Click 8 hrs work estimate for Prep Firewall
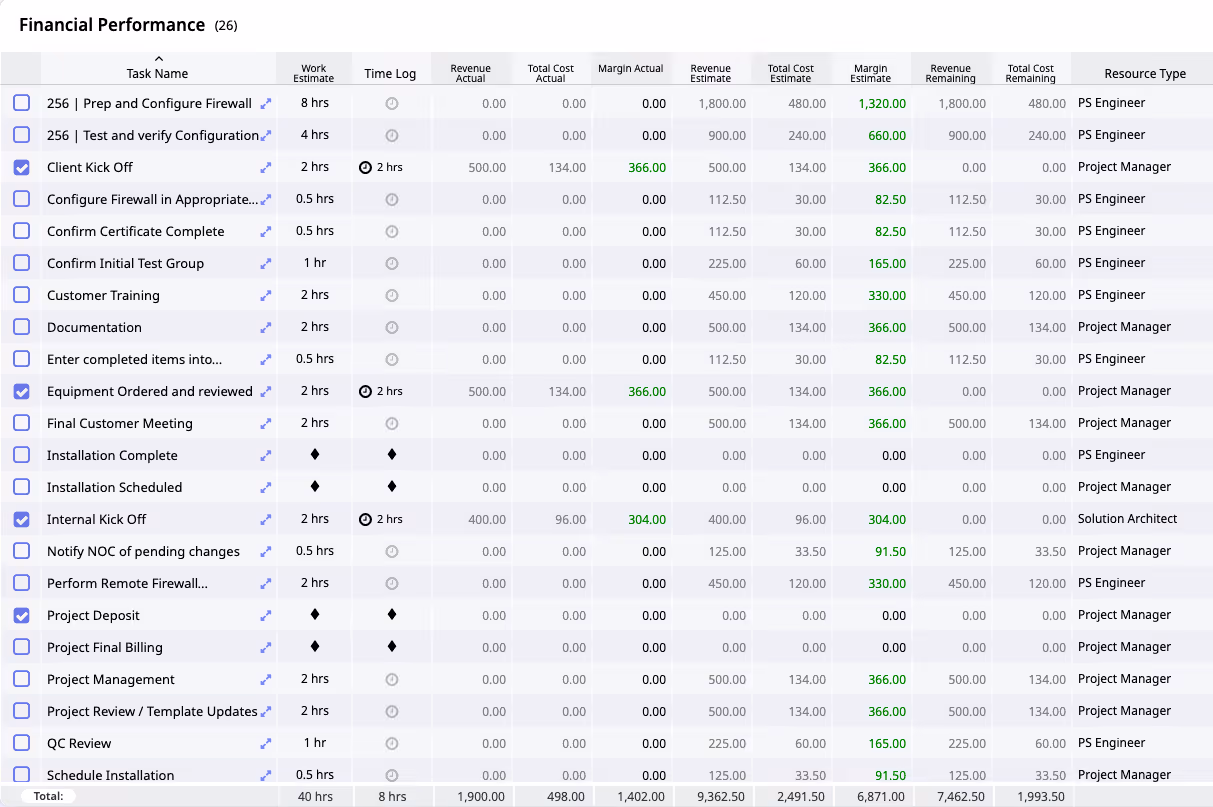The image size is (1213, 807). click(x=314, y=103)
